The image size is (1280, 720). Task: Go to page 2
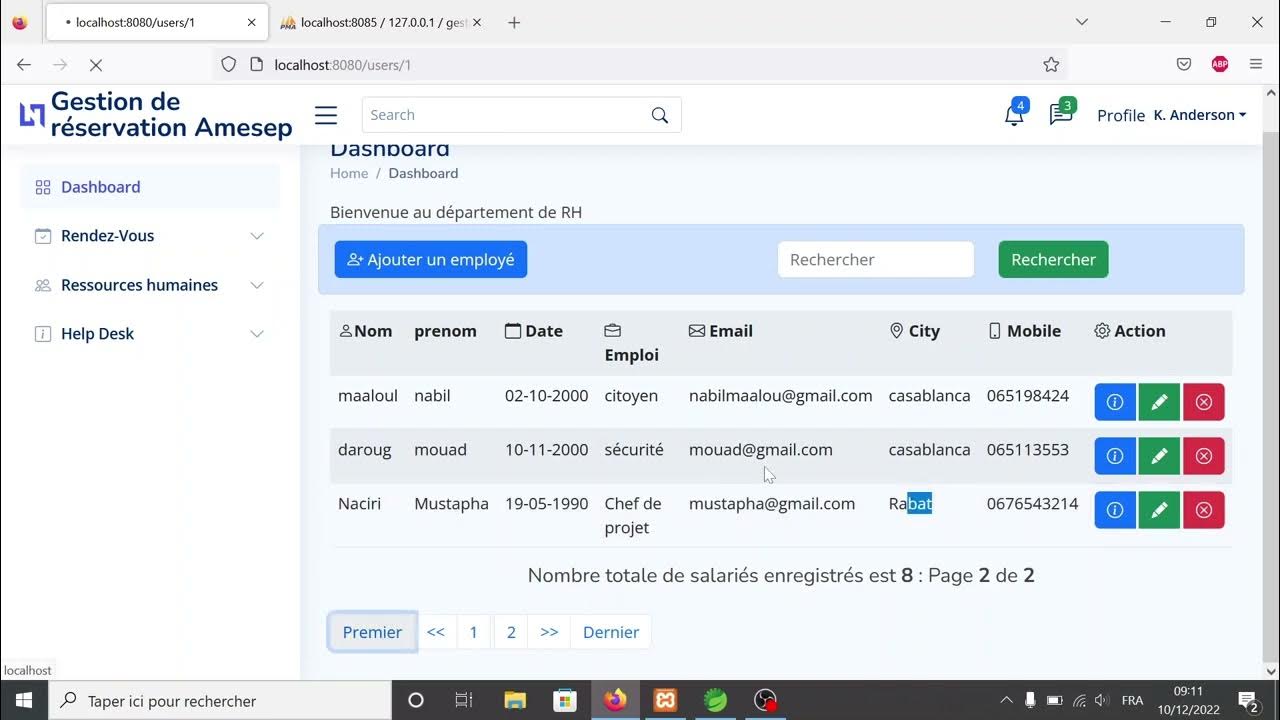pos(511,632)
